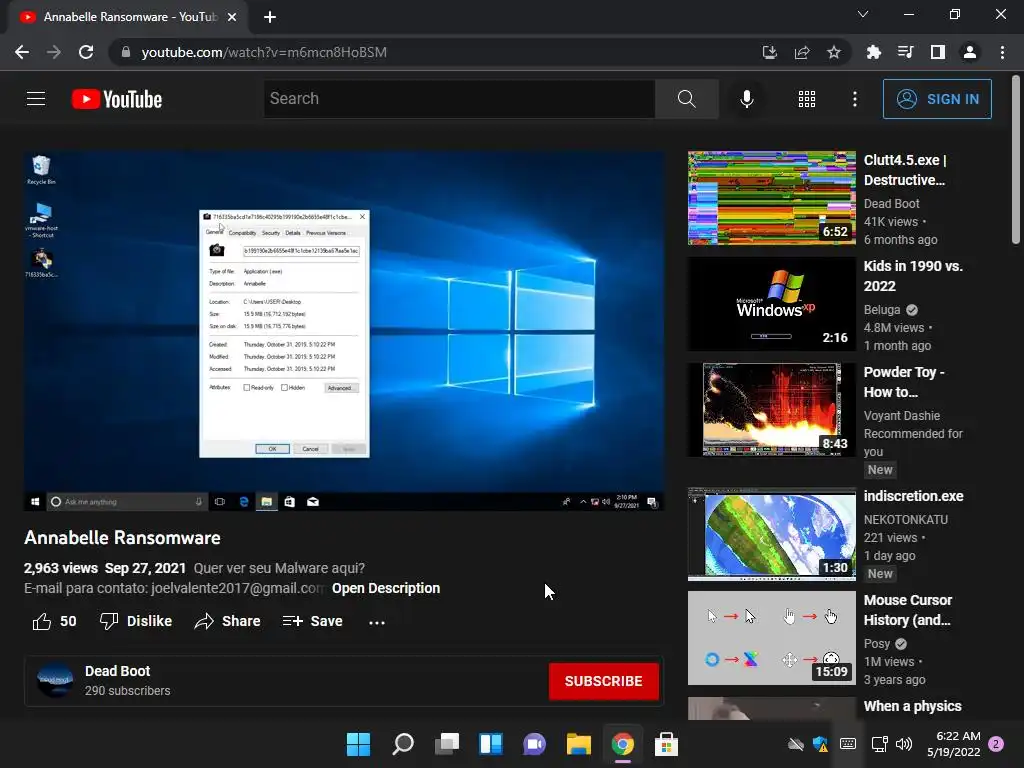Click on the video player

pyautogui.click(x=344, y=330)
